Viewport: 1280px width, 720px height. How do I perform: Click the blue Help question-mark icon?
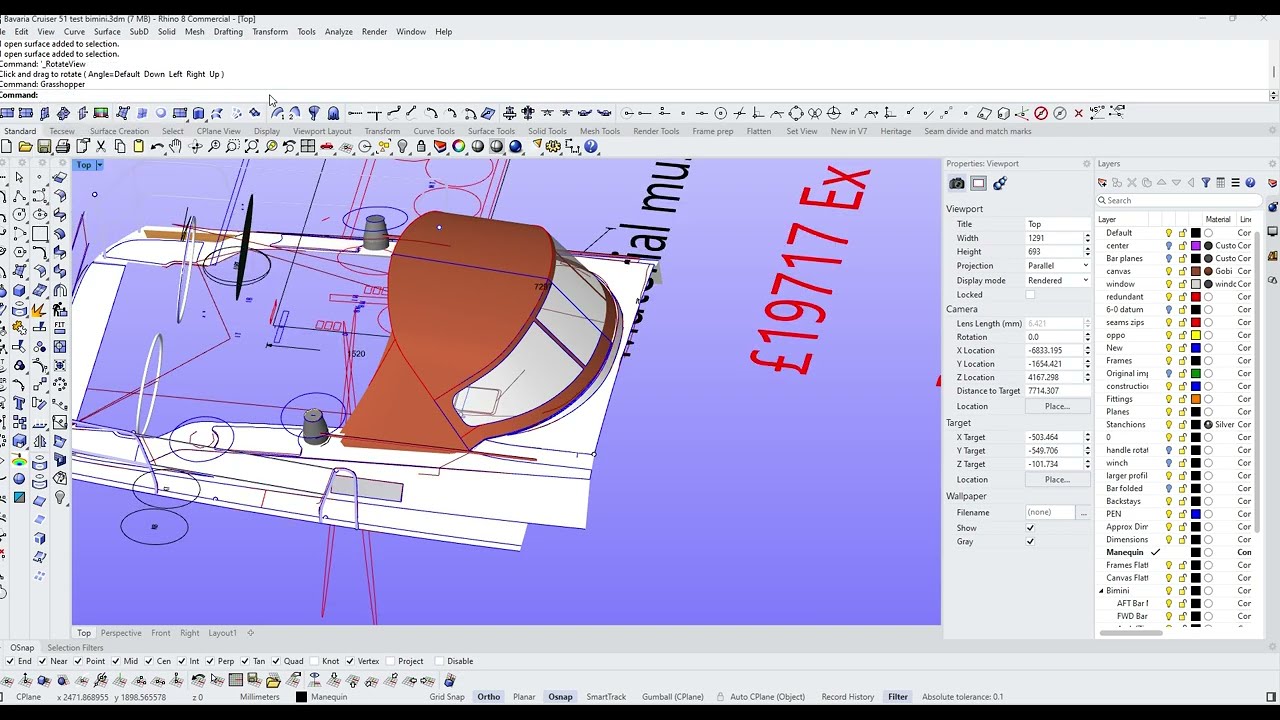click(x=591, y=147)
